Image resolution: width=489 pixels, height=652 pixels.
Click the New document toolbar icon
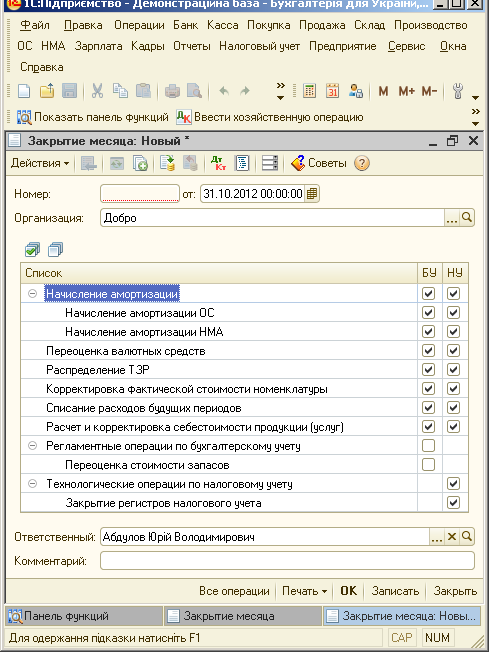pyautogui.click(x=24, y=91)
